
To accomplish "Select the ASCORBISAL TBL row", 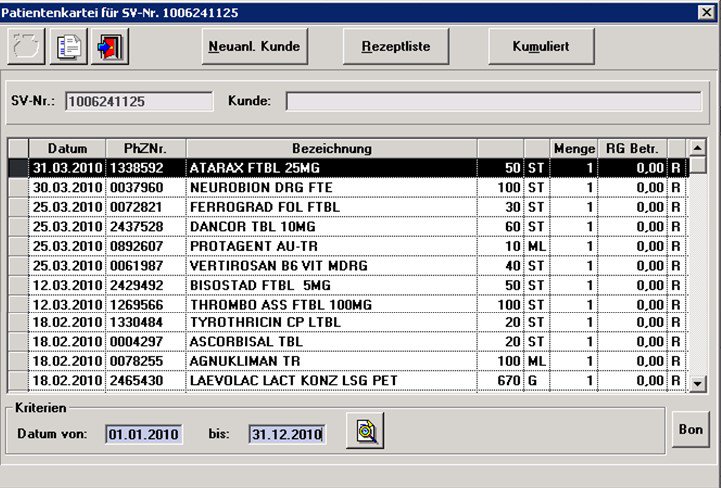I will tap(348, 342).
